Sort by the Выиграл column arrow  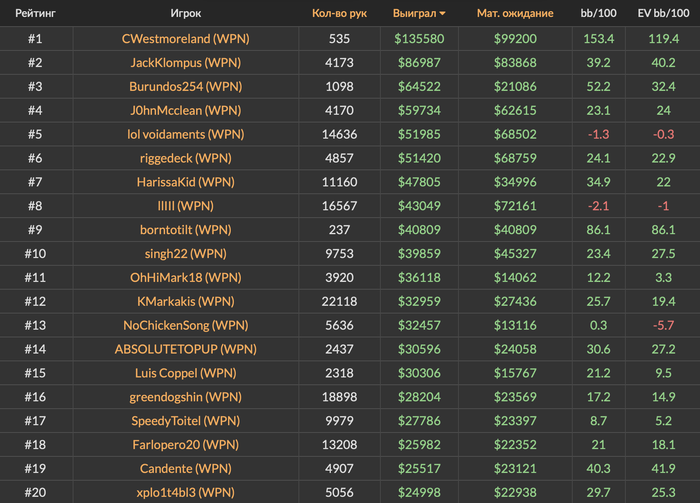point(443,14)
